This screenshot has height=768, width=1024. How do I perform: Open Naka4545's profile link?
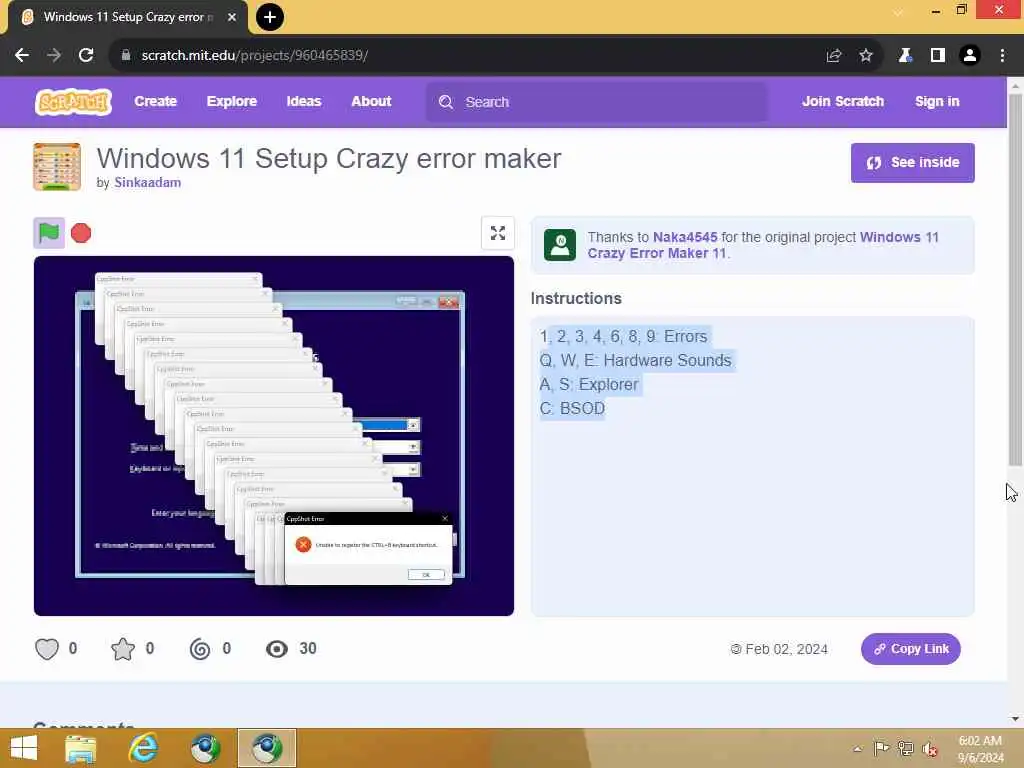[685, 237]
